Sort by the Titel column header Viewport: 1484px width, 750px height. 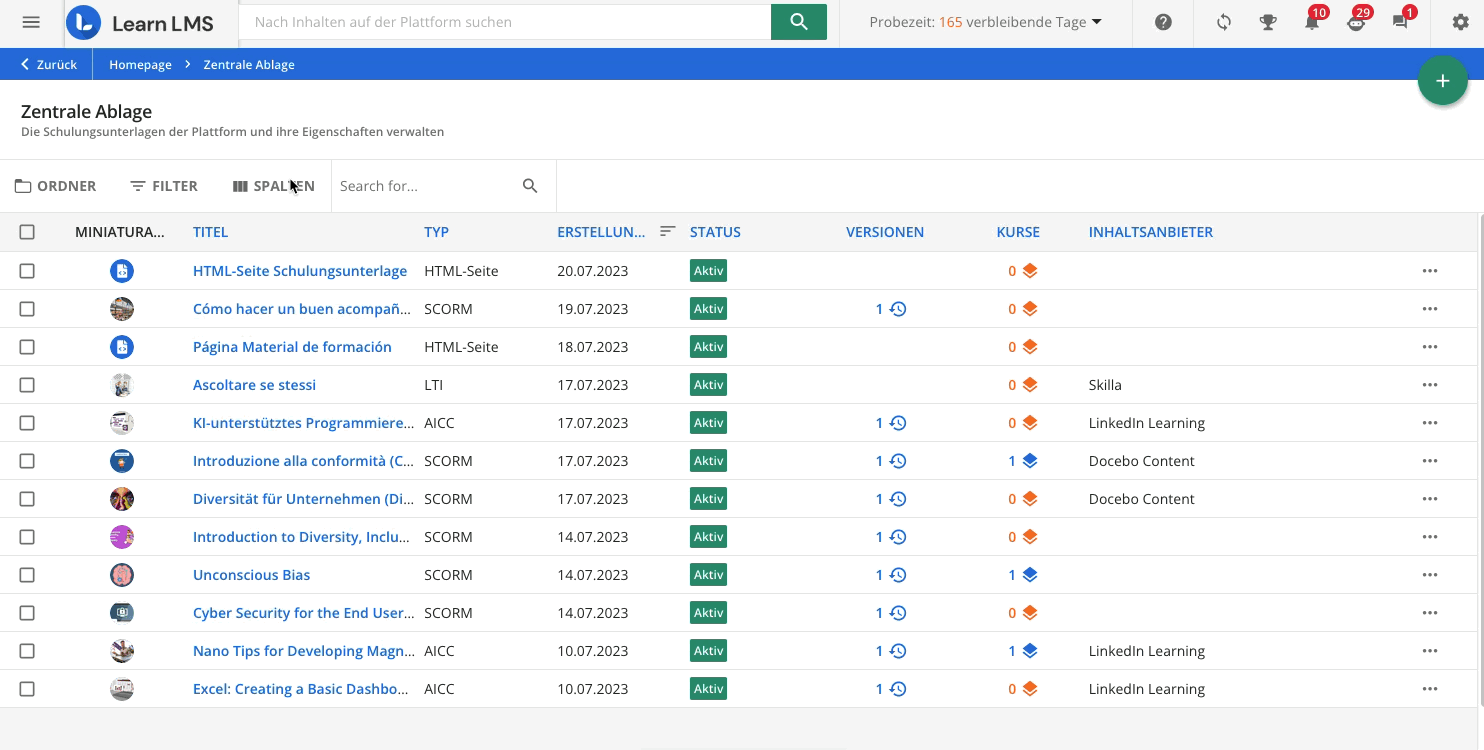click(x=210, y=232)
